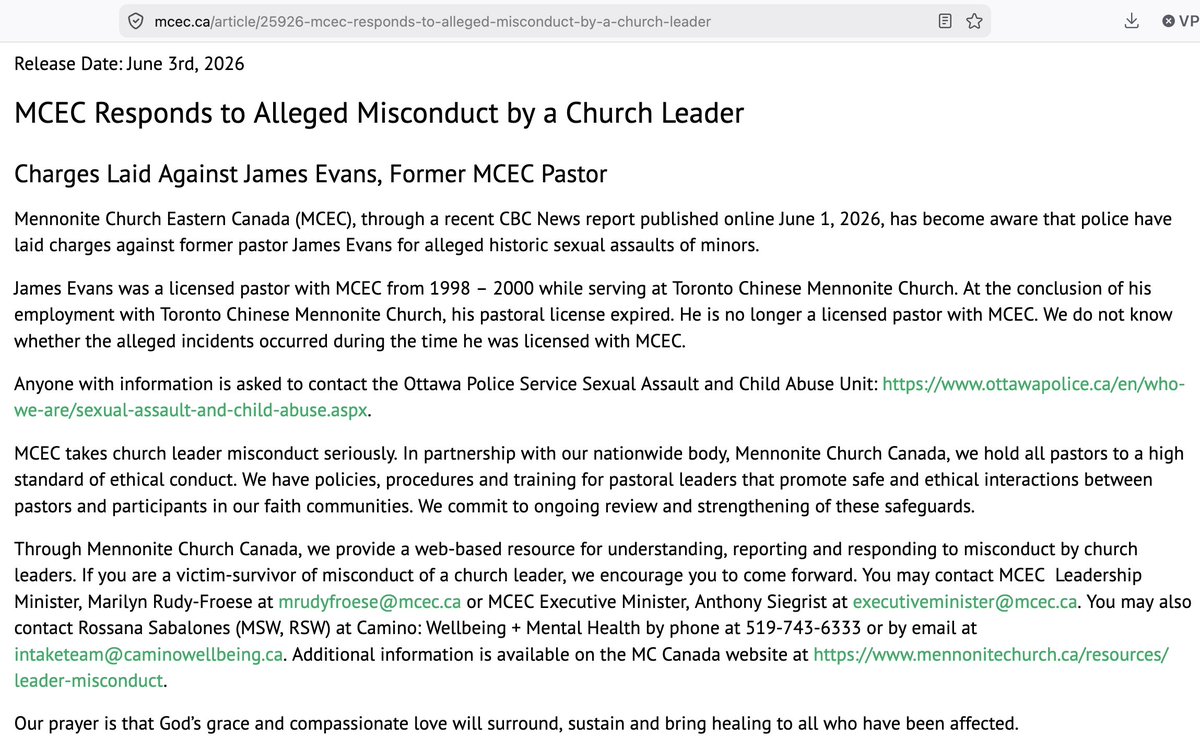Viewport: 1200px width, 749px height.
Task: Click headline 'MCEC Responds to Alleged Misconduct'
Action: (379, 113)
